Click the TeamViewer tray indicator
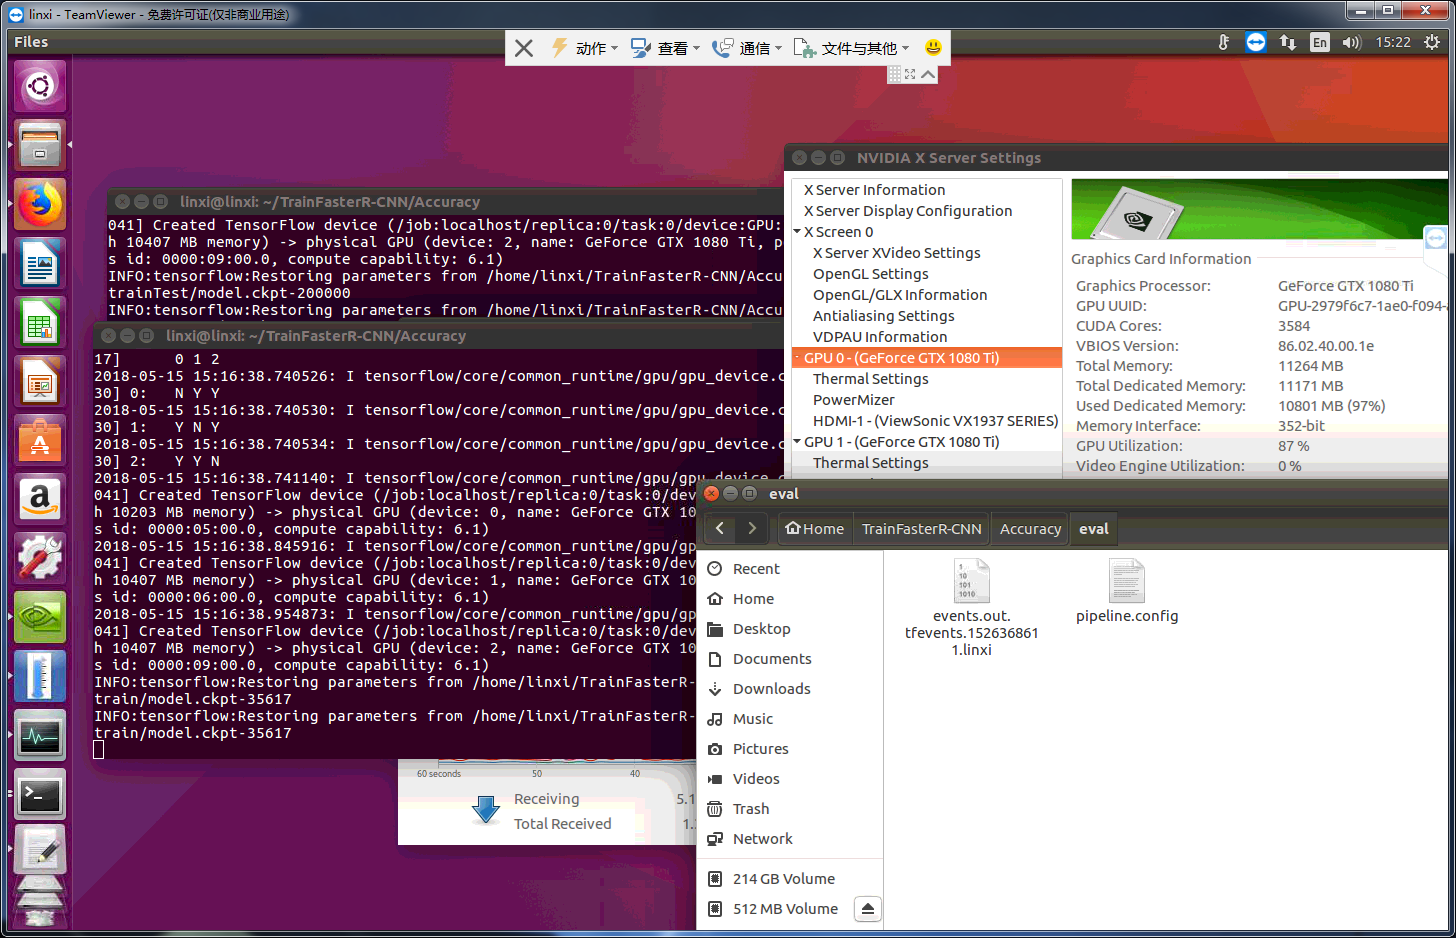 coord(1256,42)
